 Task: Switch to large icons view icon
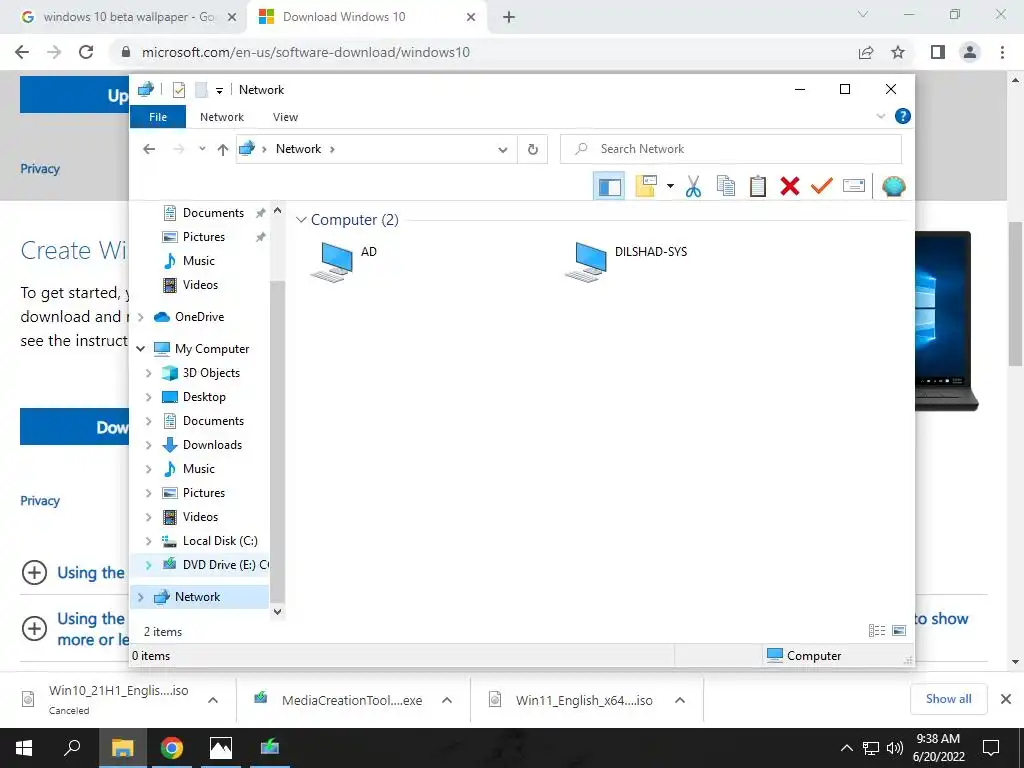pyautogui.click(x=899, y=631)
